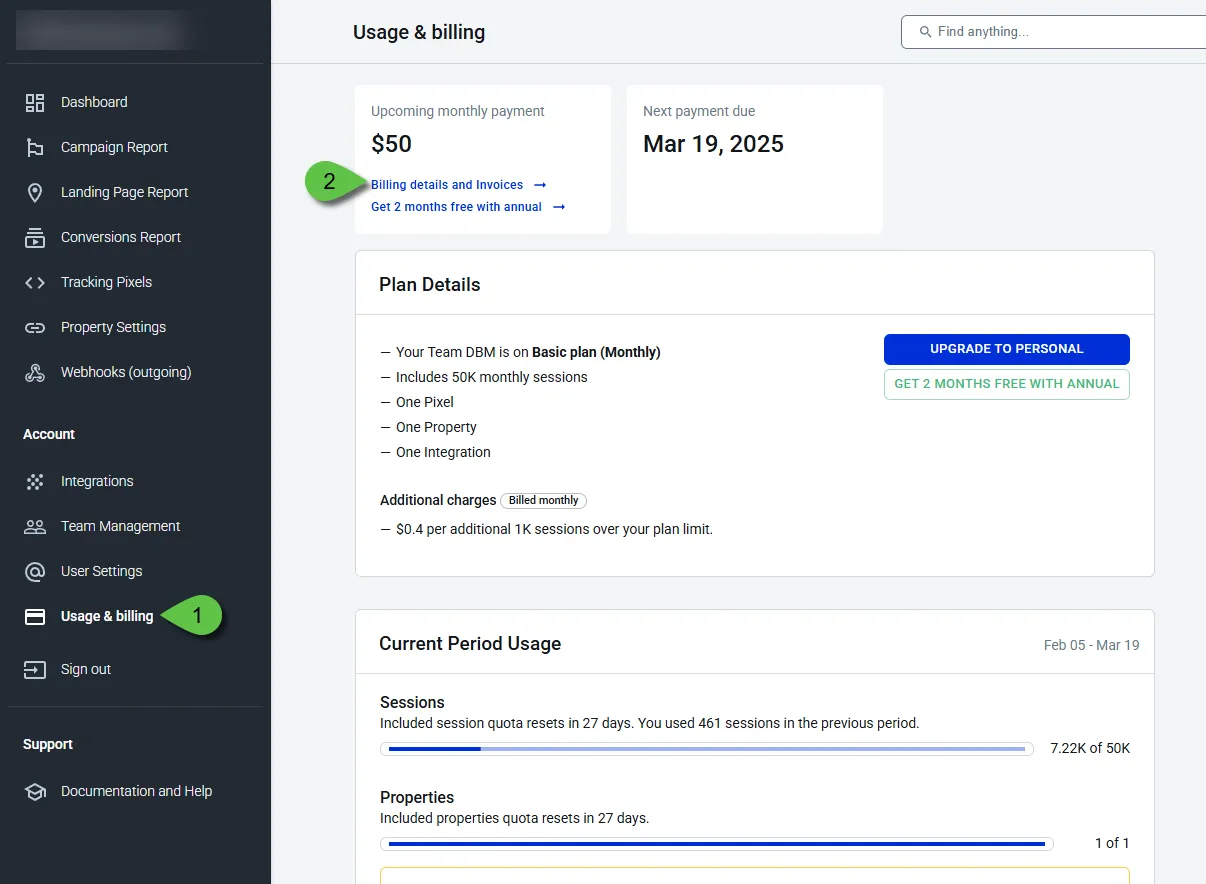
Task: Click the Conversions Report play icon
Action: [x=35, y=237]
